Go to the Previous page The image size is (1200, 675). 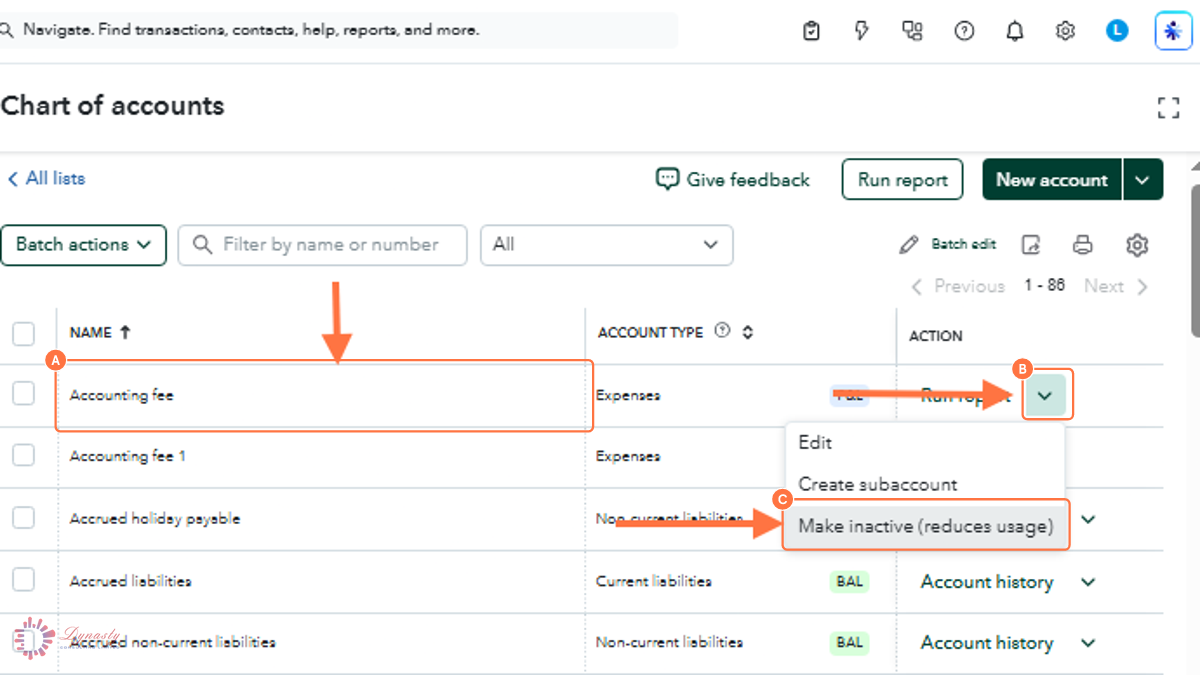tap(958, 286)
